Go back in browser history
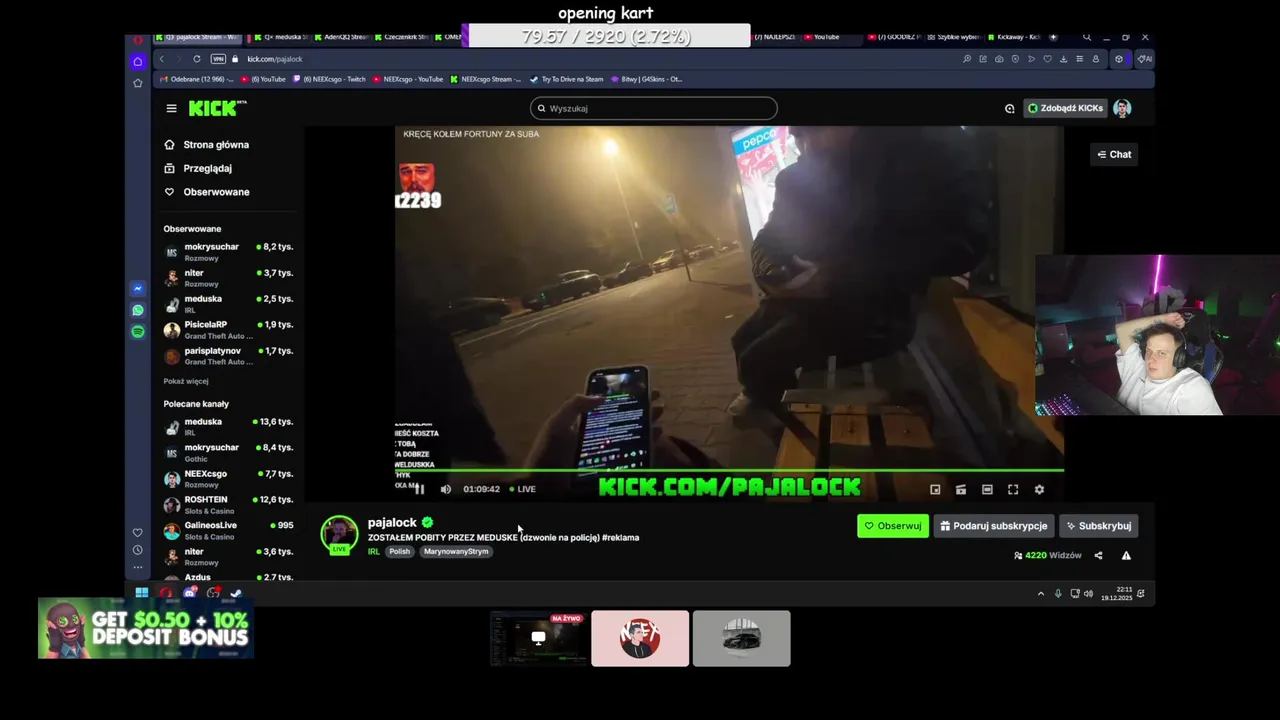The width and height of the screenshot is (1280, 720). pyautogui.click(x=162, y=59)
